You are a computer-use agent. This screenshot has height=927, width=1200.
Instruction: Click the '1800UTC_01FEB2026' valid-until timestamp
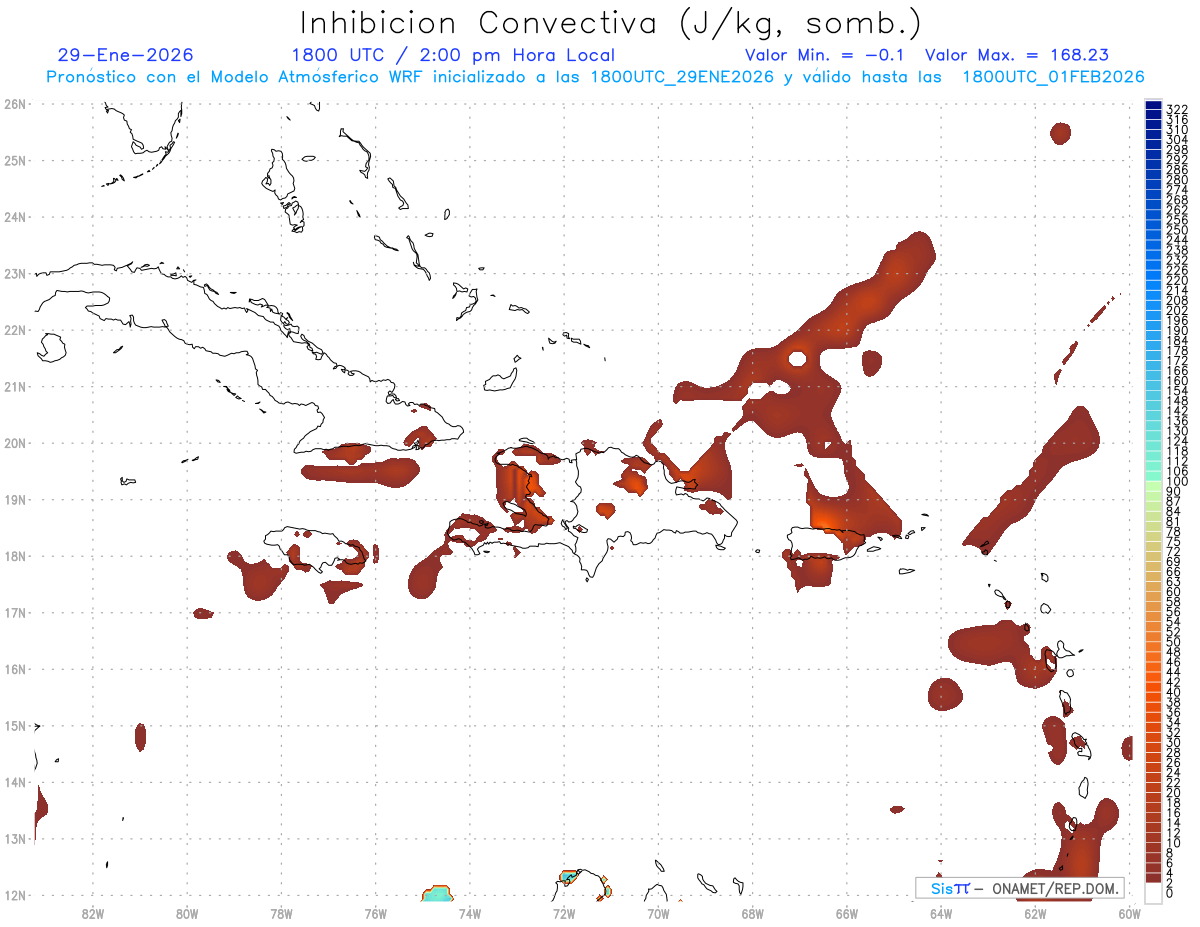[1053, 77]
